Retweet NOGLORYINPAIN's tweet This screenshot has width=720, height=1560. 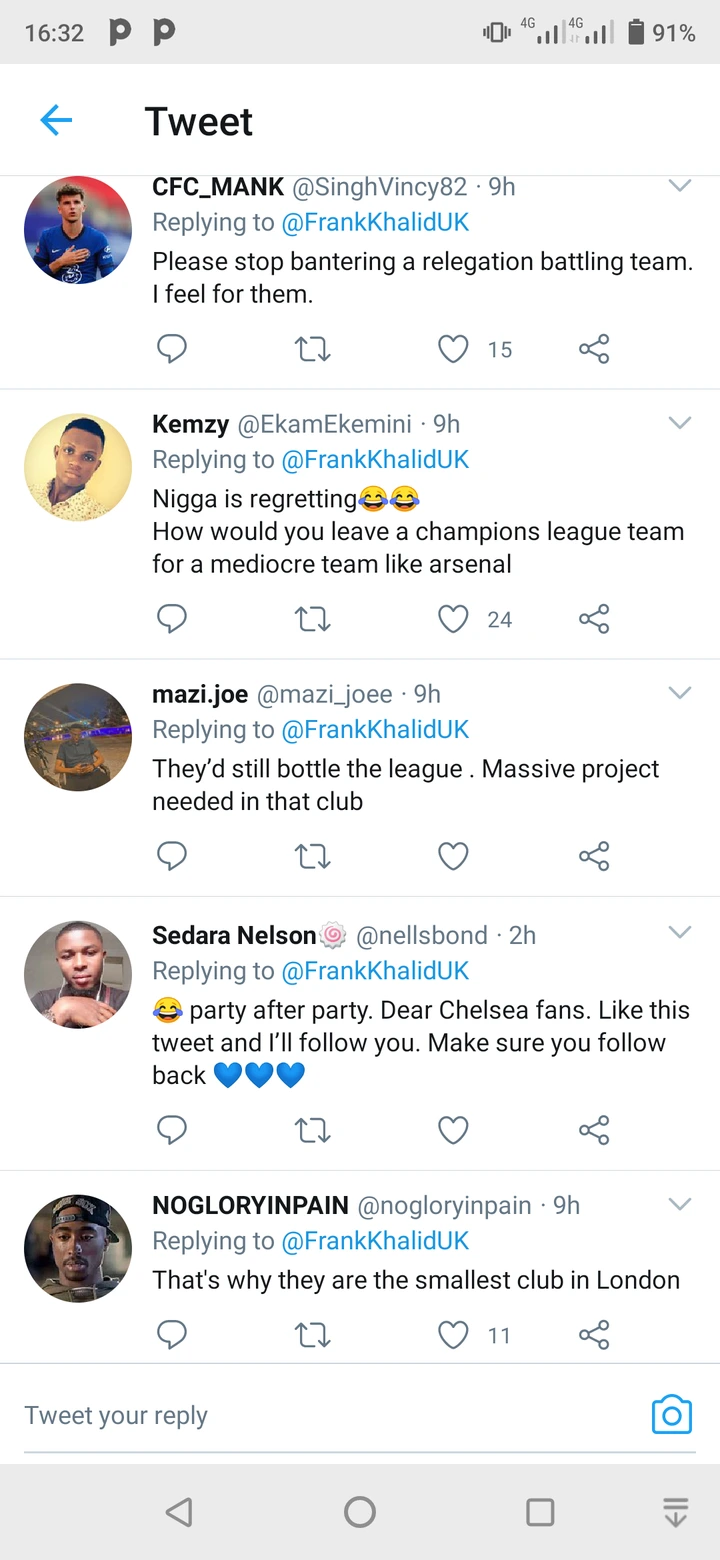[313, 1335]
